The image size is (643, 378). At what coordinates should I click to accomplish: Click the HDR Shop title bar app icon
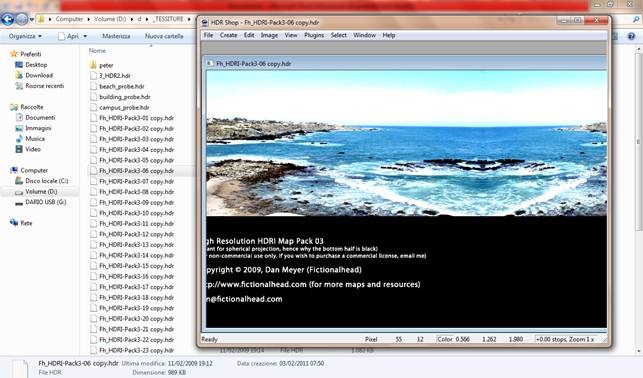pos(205,23)
